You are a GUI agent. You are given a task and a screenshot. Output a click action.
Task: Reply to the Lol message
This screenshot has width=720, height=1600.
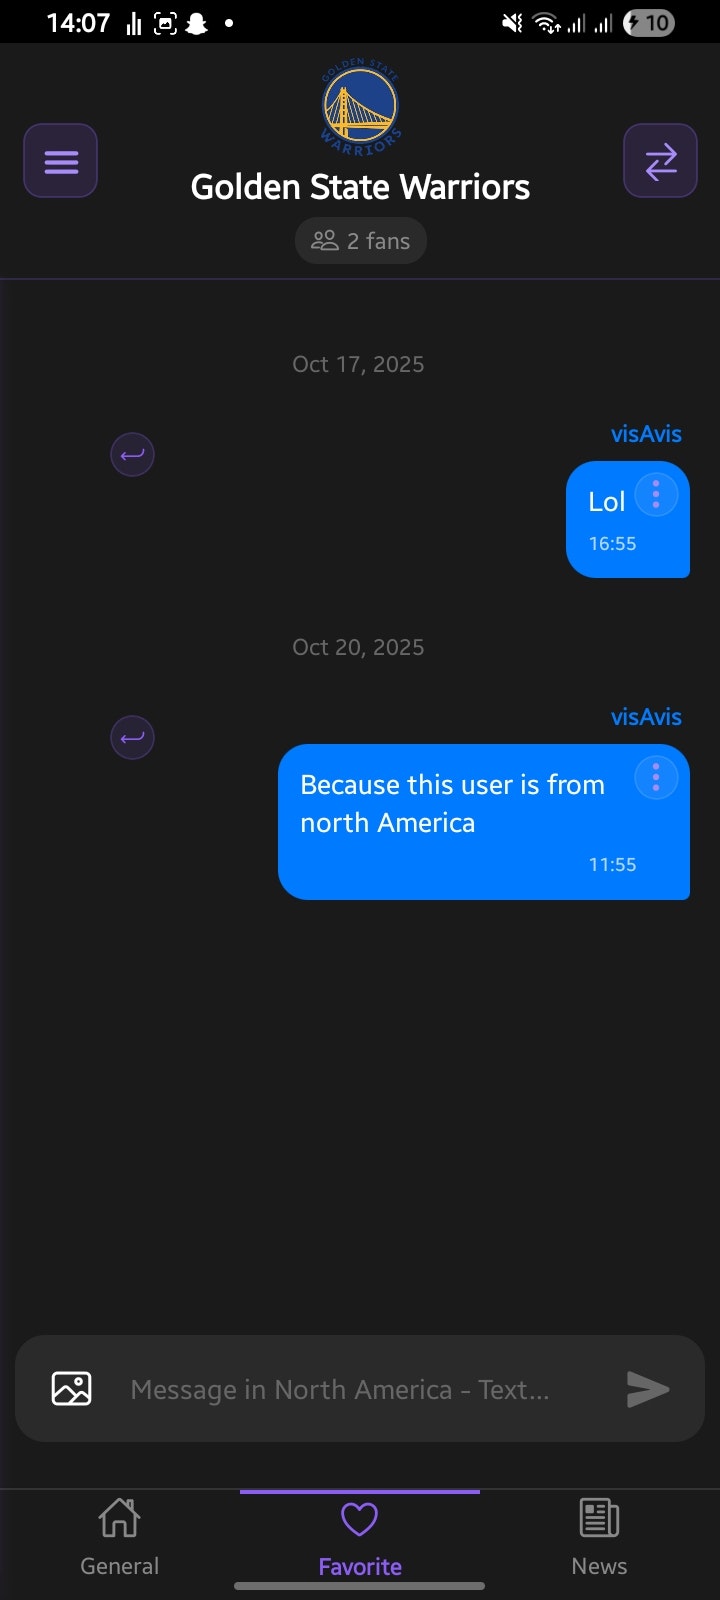132,455
